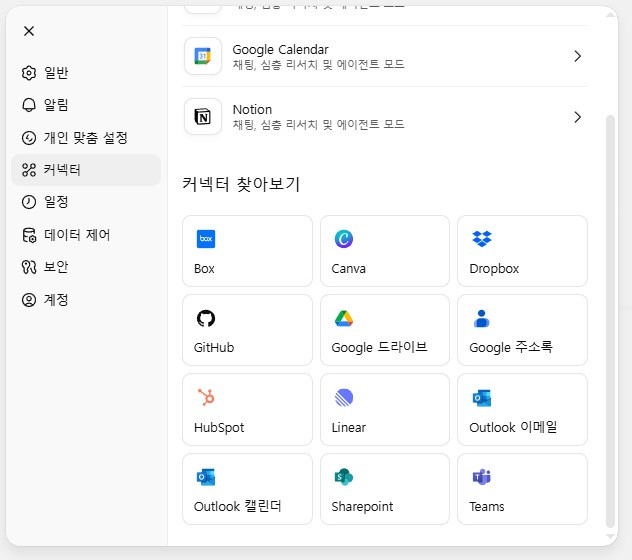Select the Canva connector card
This screenshot has width=632, height=560.
385,251
